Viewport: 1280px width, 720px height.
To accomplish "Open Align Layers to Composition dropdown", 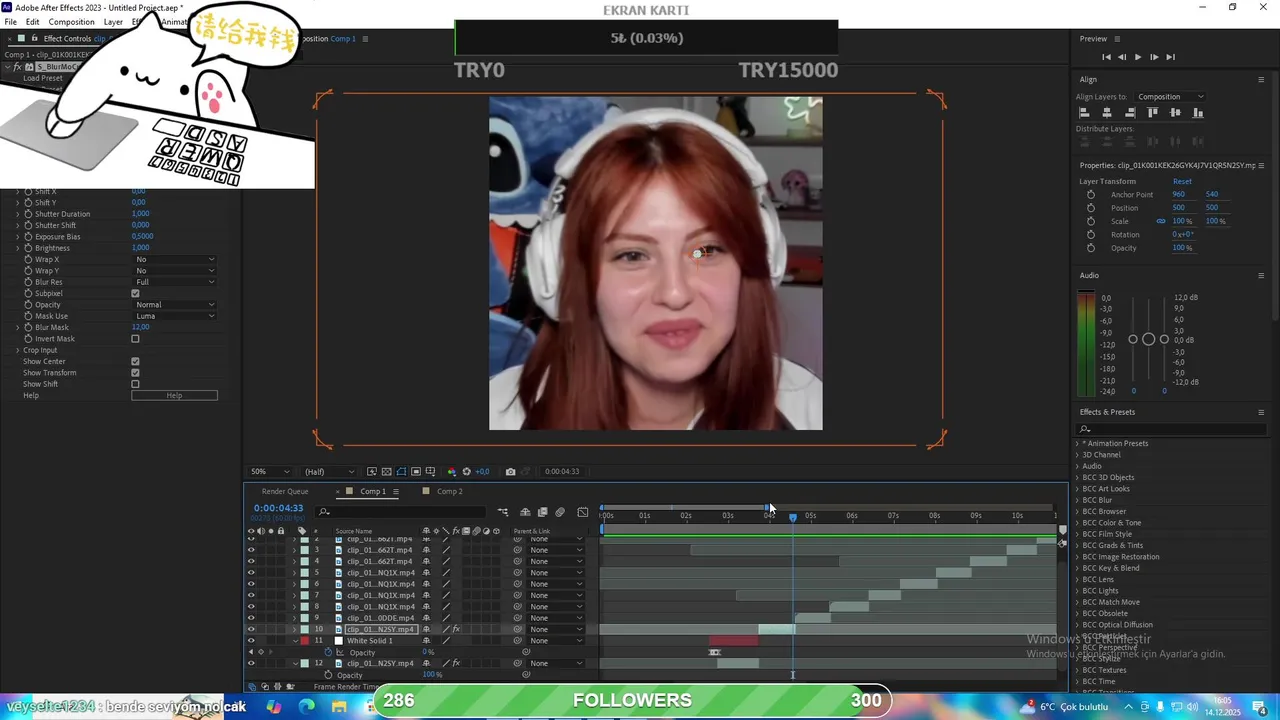I will pyautogui.click(x=1170, y=97).
